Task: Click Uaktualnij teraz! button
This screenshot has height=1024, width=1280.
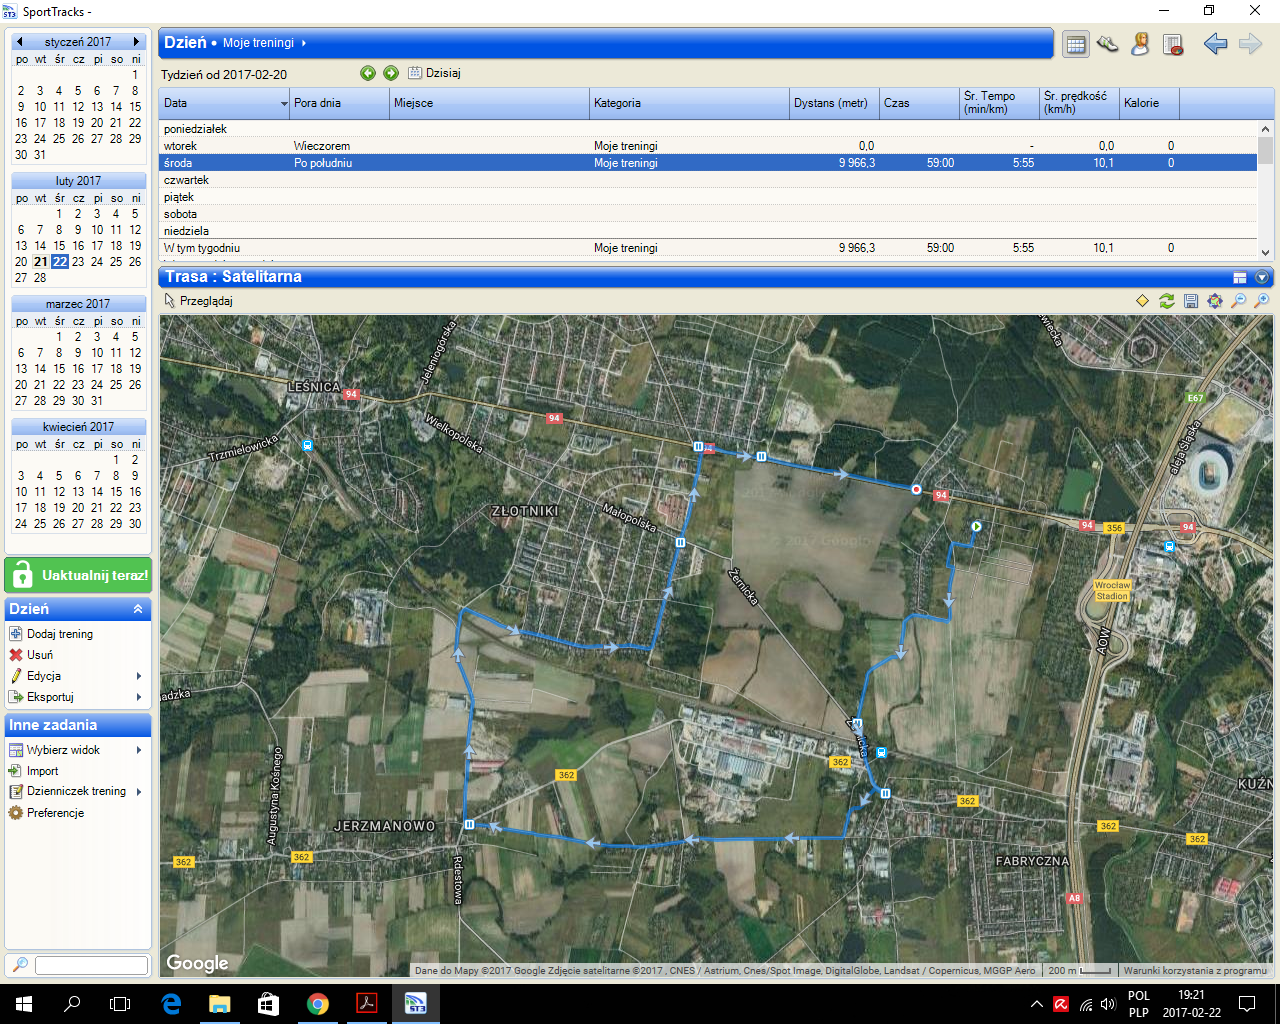Action: click(x=78, y=576)
